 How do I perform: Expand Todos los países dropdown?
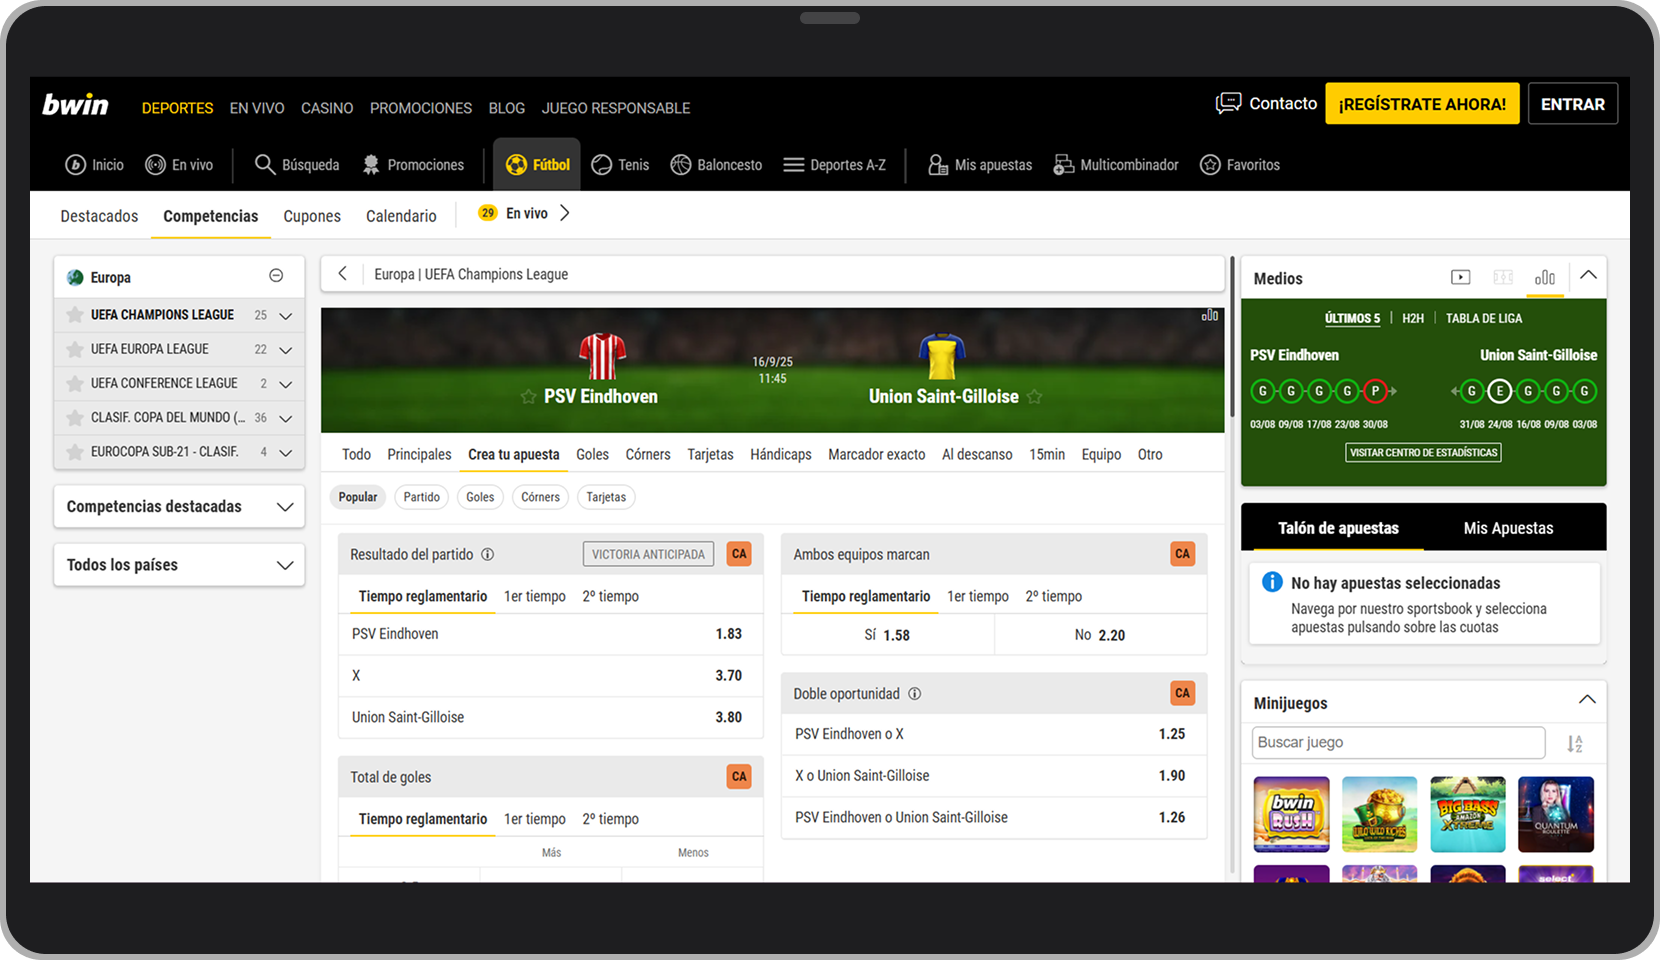coord(179,565)
